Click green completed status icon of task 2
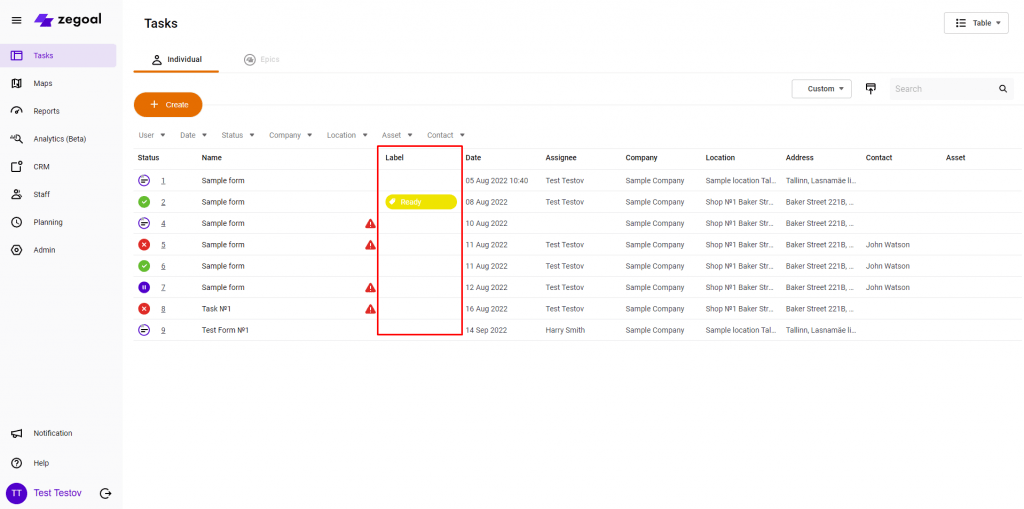 [144, 202]
